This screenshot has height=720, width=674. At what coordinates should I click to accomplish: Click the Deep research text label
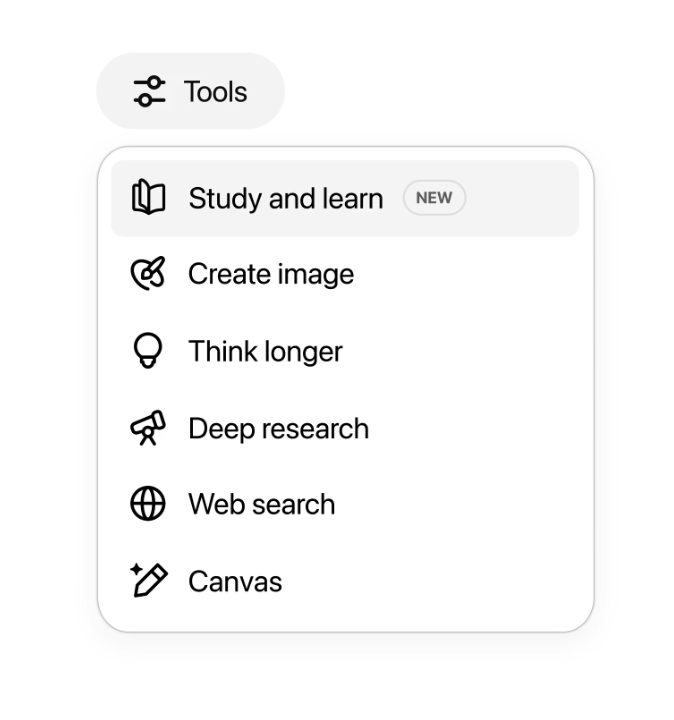279,429
